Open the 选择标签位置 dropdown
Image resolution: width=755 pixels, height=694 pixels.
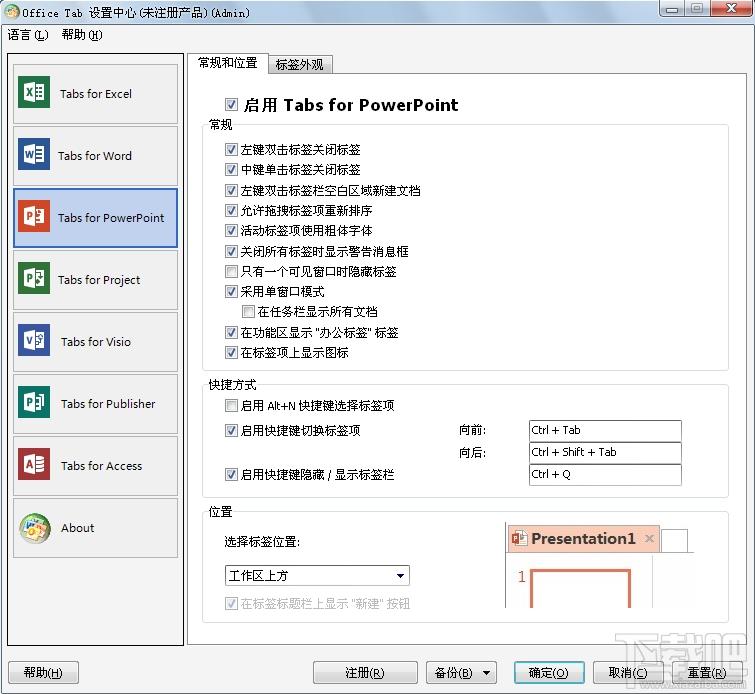[x=317, y=576]
